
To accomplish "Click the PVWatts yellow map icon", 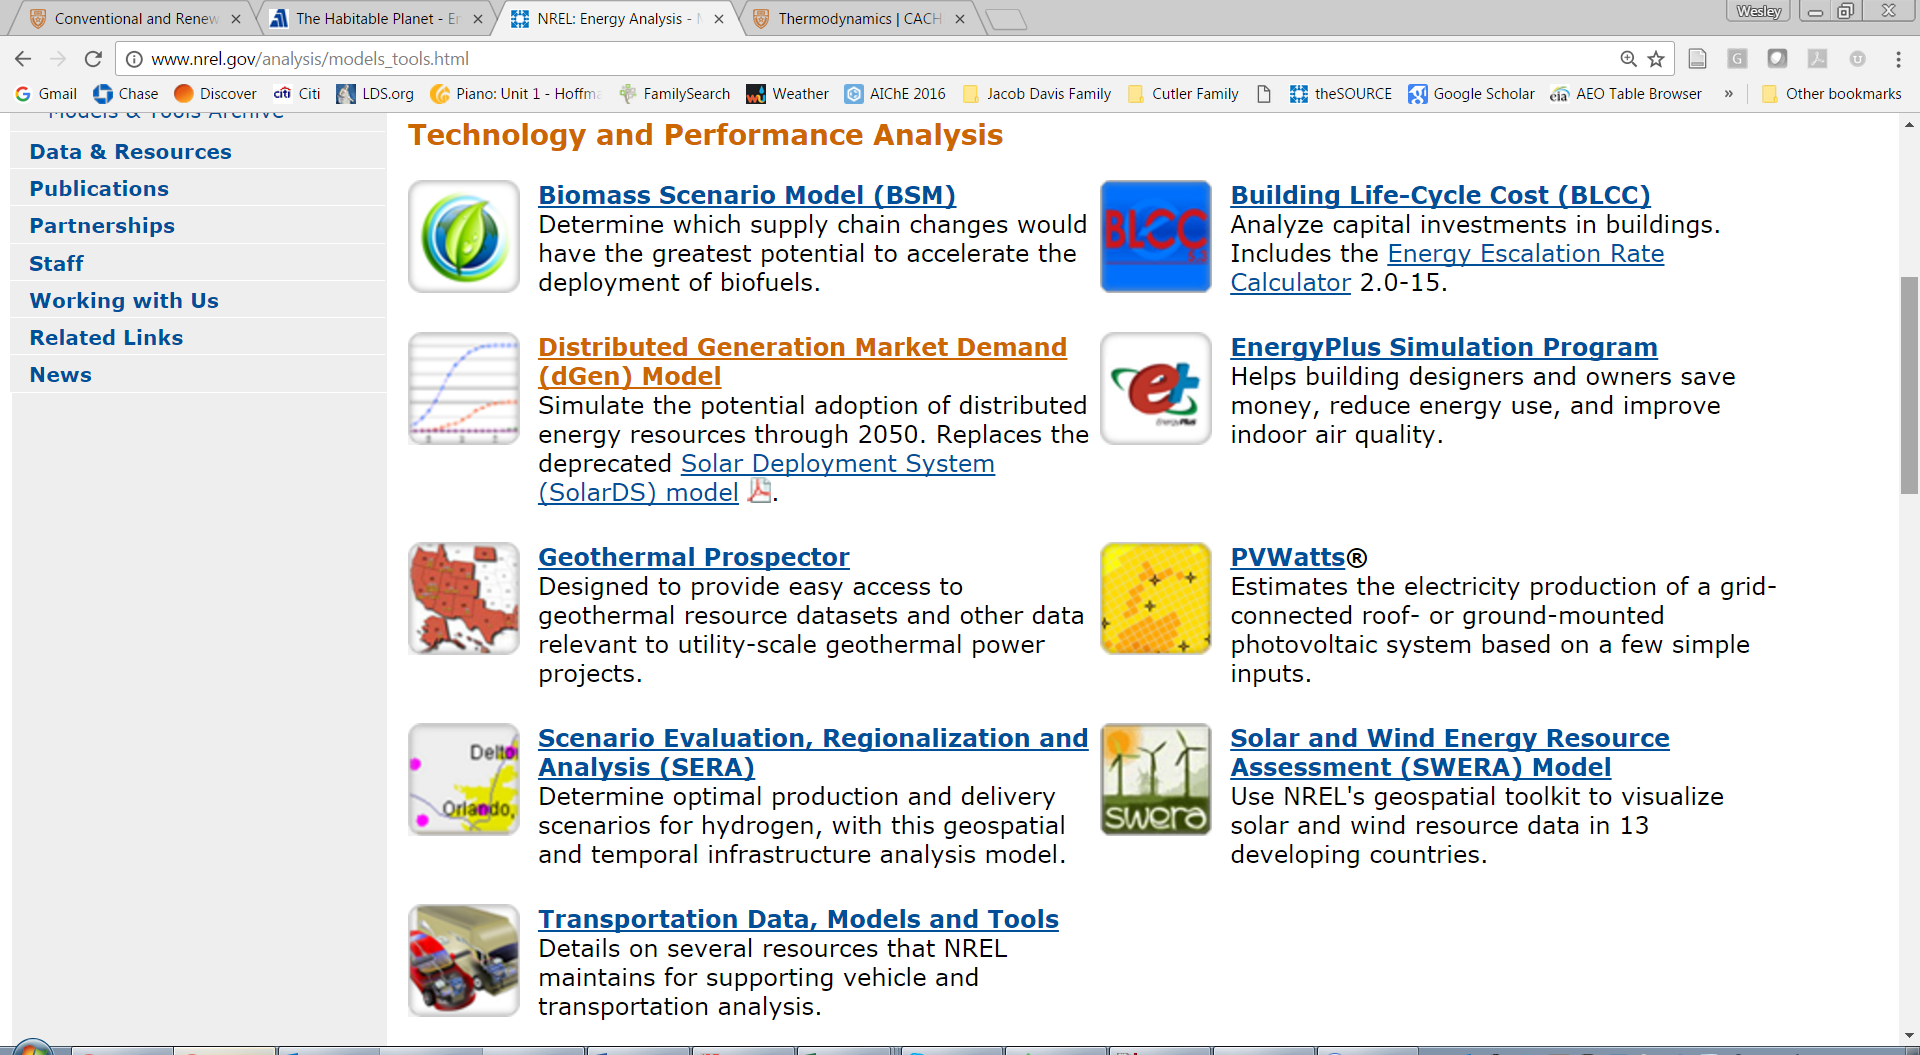I will 1155,599.
